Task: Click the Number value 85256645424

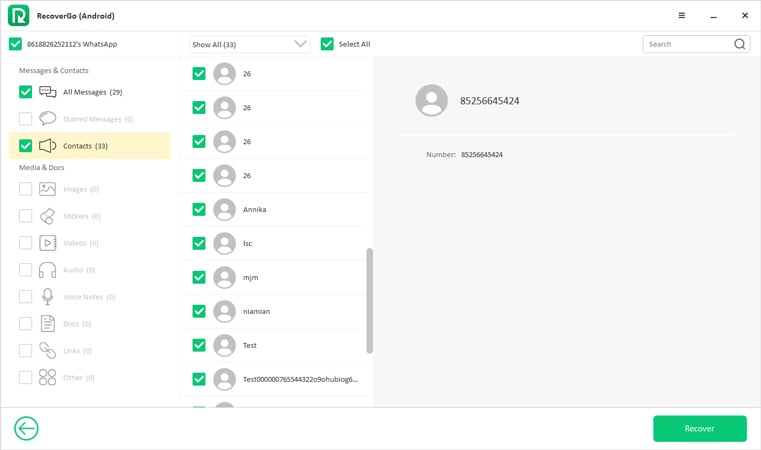Action: [x=482, y=155]
